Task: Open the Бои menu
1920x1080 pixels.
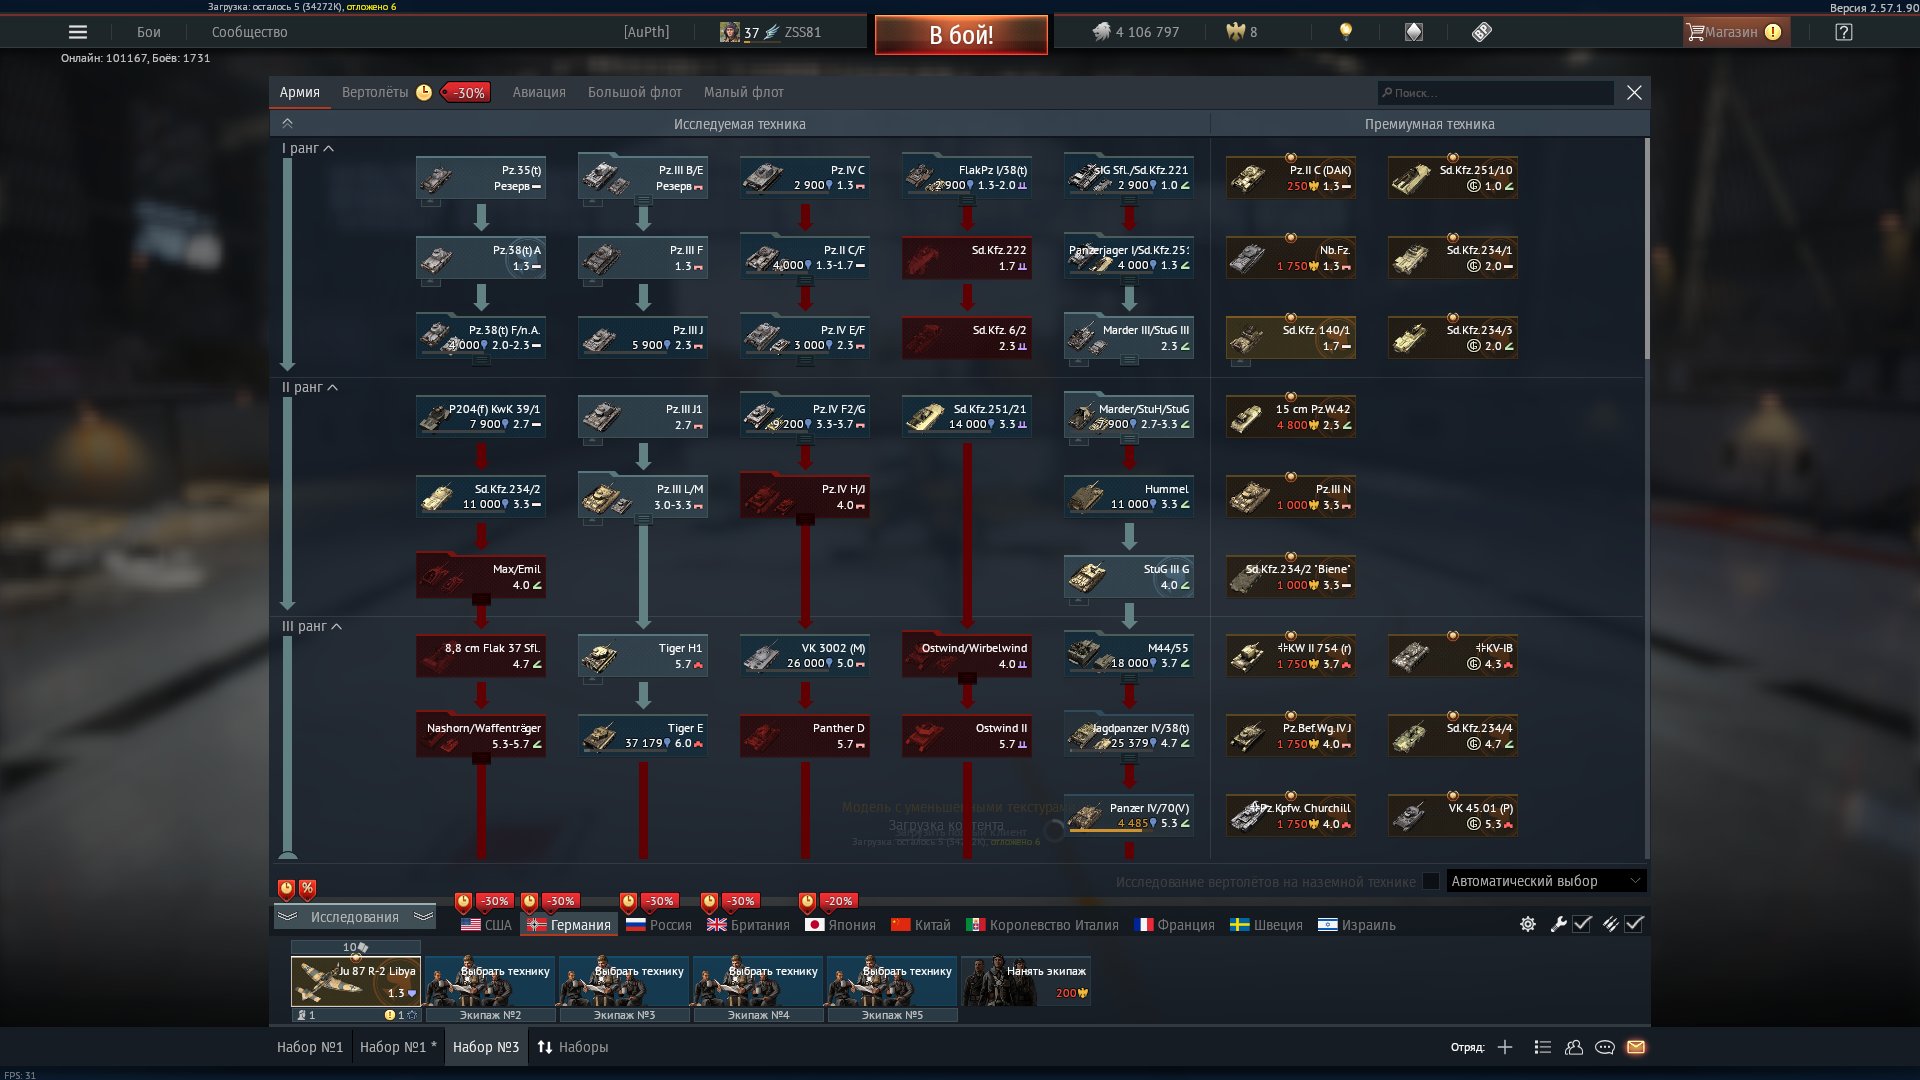Action: [149, 32]
